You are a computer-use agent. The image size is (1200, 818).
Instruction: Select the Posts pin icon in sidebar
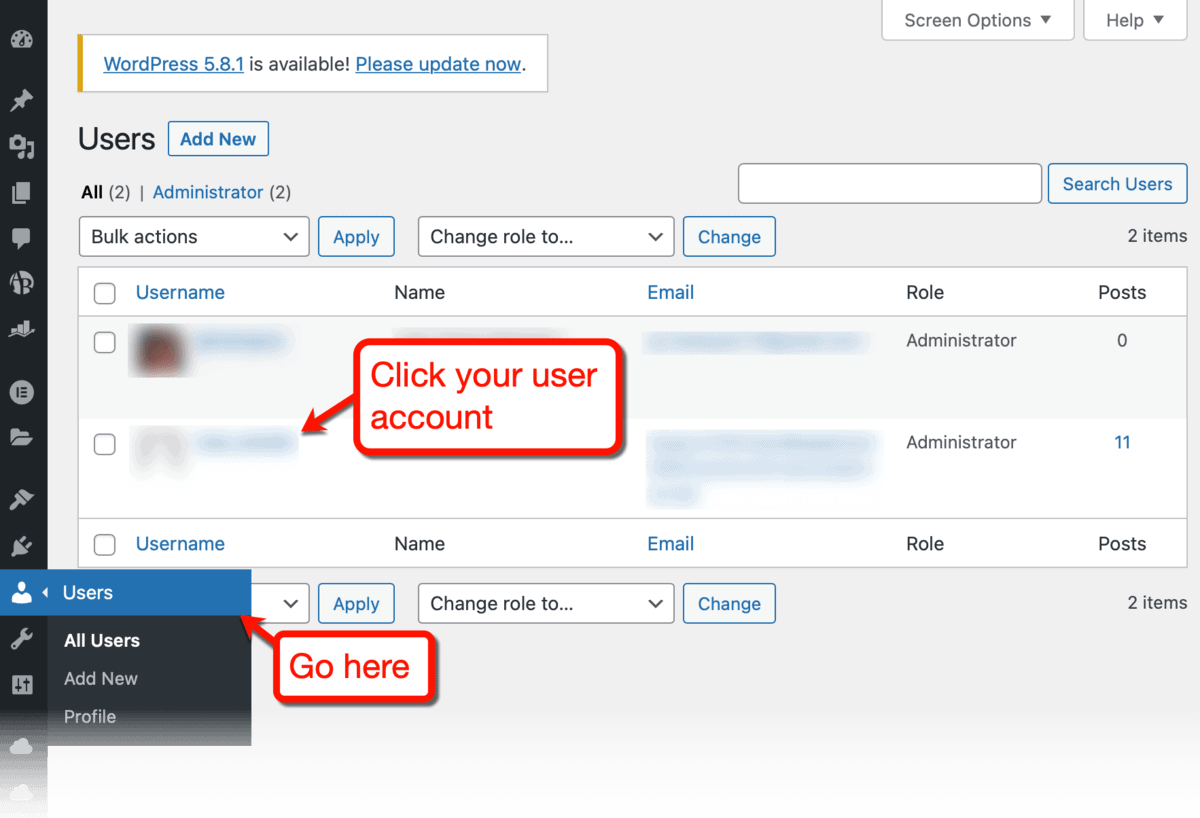point(24,100)
